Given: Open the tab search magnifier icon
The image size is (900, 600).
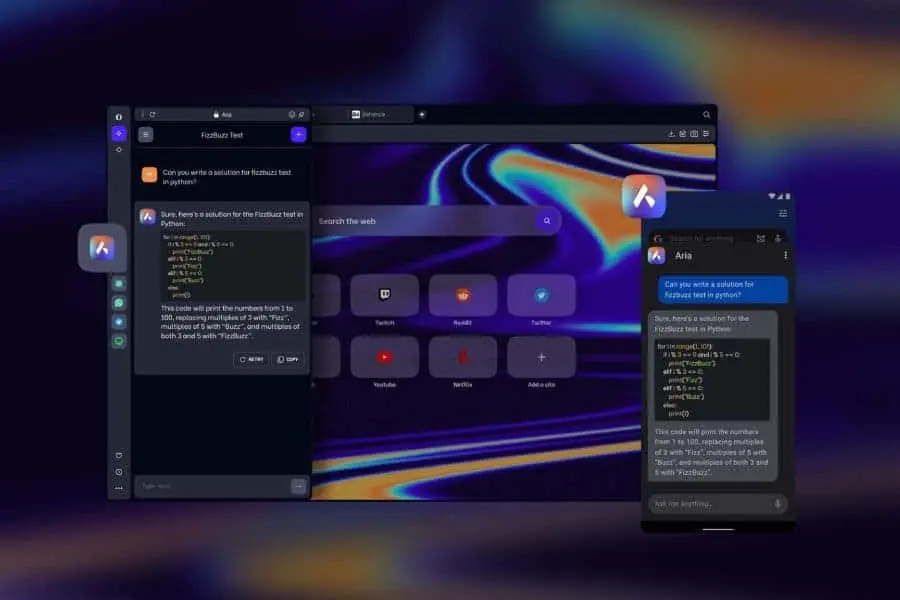Looking at the screenshot, I should pos(707,114).
